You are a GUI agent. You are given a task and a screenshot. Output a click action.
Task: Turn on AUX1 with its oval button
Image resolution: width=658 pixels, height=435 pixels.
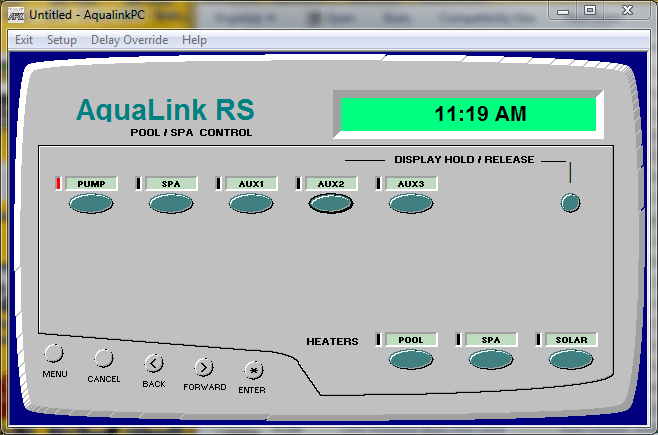[251, 204]
